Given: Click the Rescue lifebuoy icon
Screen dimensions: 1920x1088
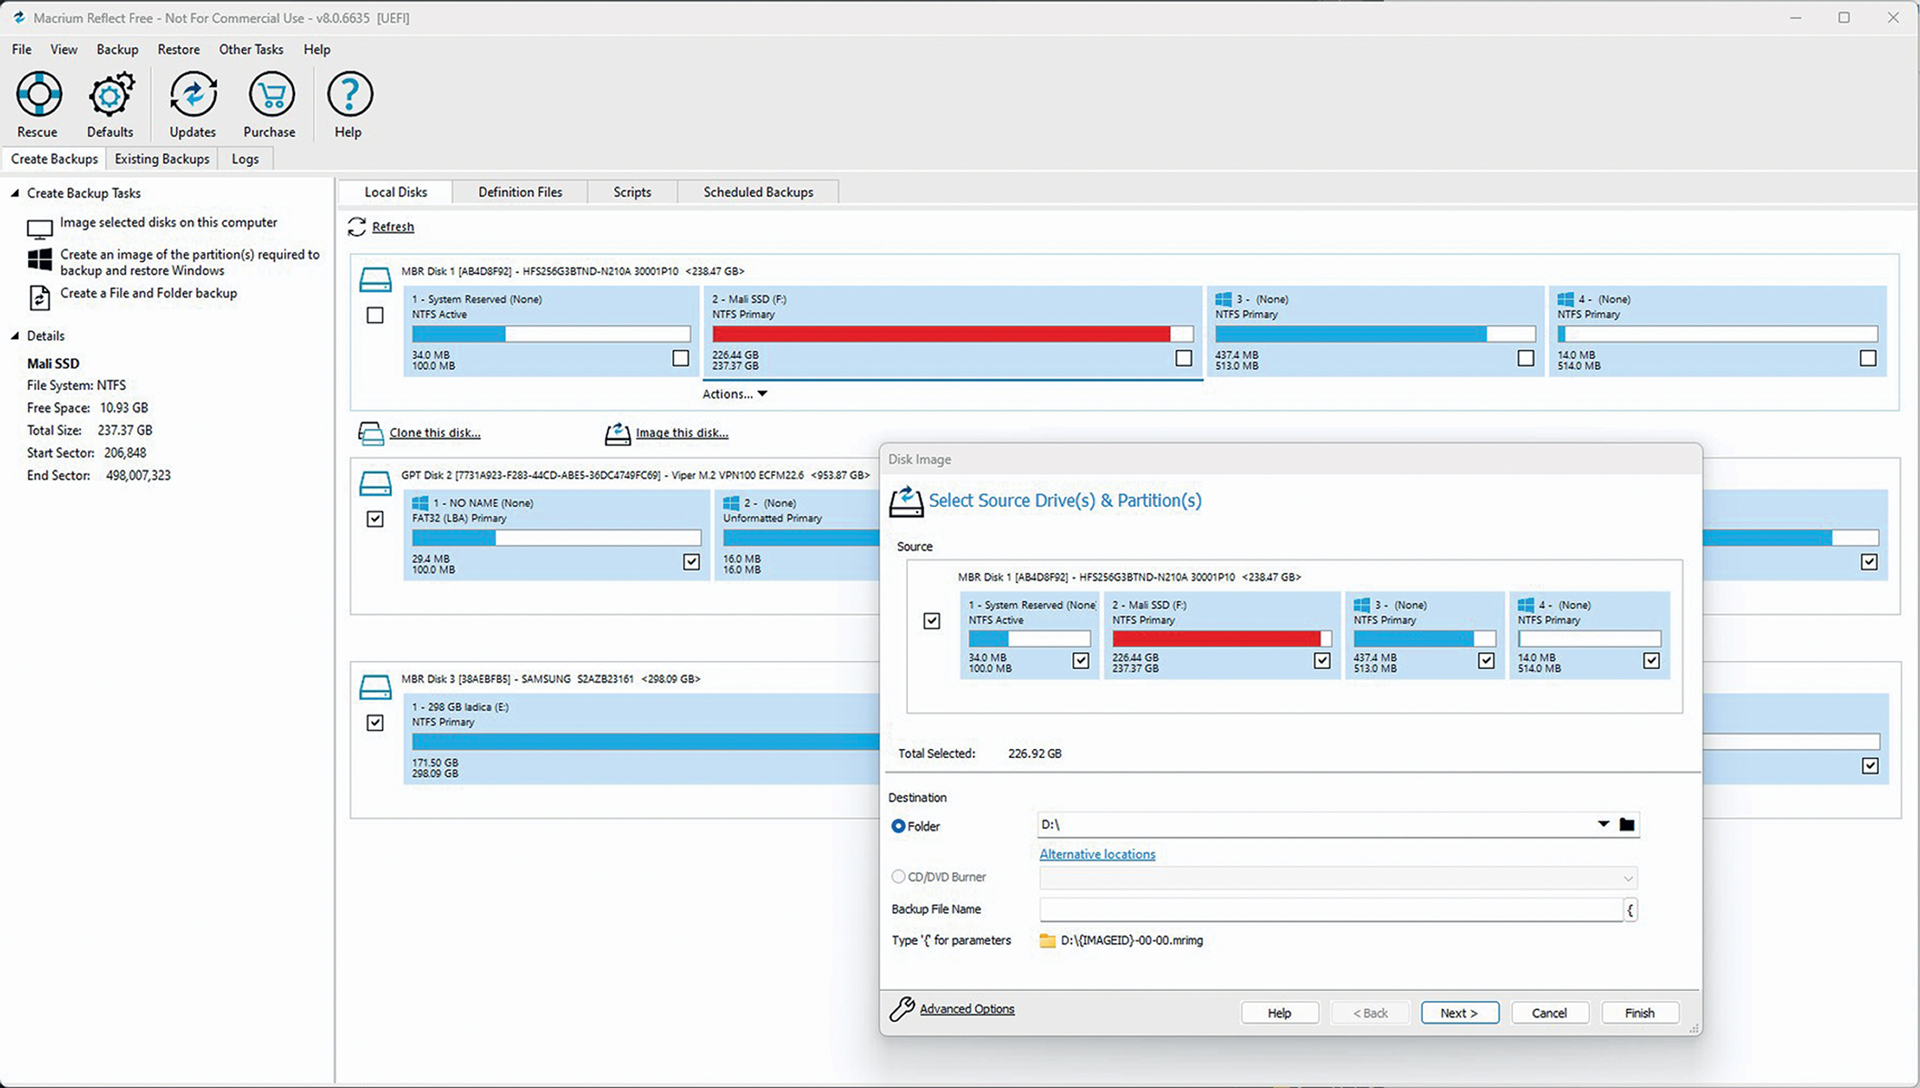Looking at the screenshot, I should (x=38, y=95).
